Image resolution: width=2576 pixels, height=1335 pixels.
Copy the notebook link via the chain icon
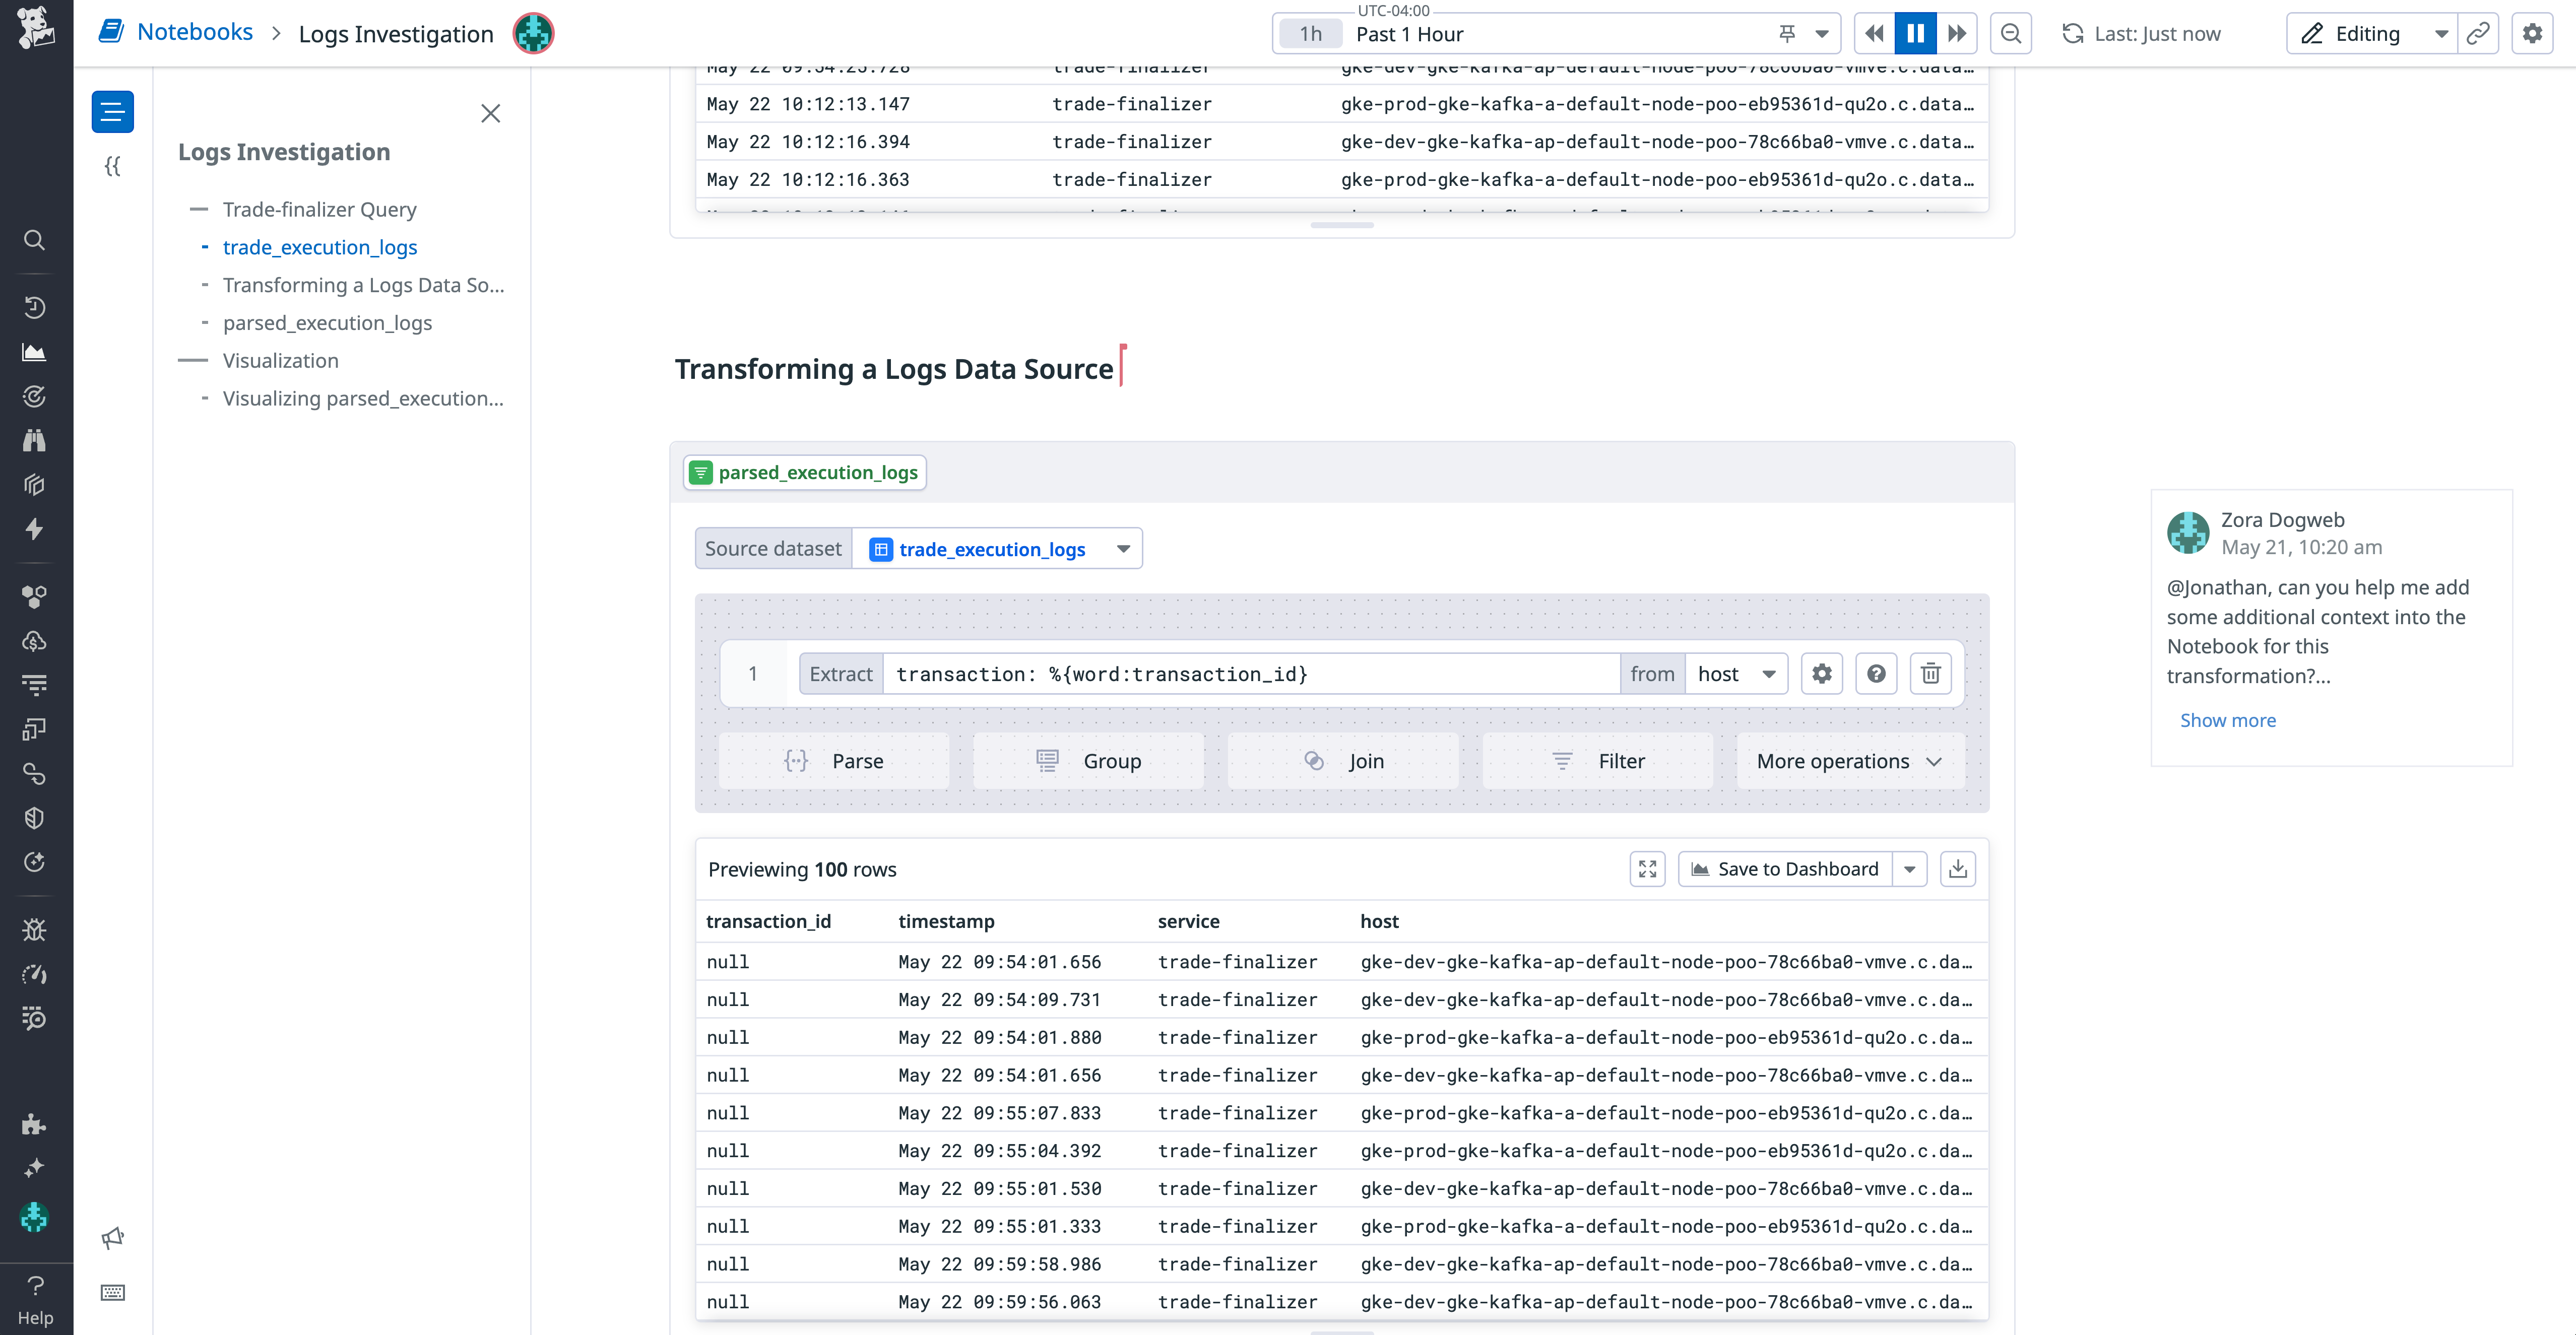(x=2479, y=33)
